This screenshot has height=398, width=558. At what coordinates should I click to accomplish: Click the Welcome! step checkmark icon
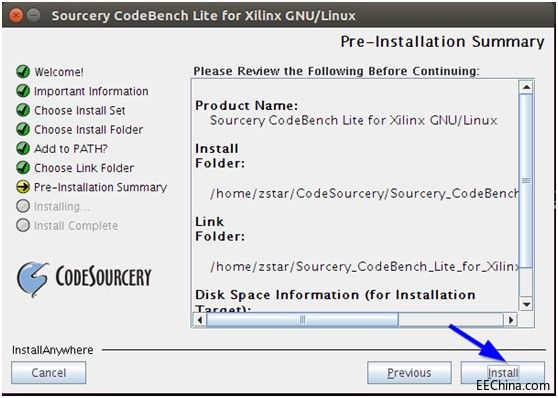(x=23, y=72)
